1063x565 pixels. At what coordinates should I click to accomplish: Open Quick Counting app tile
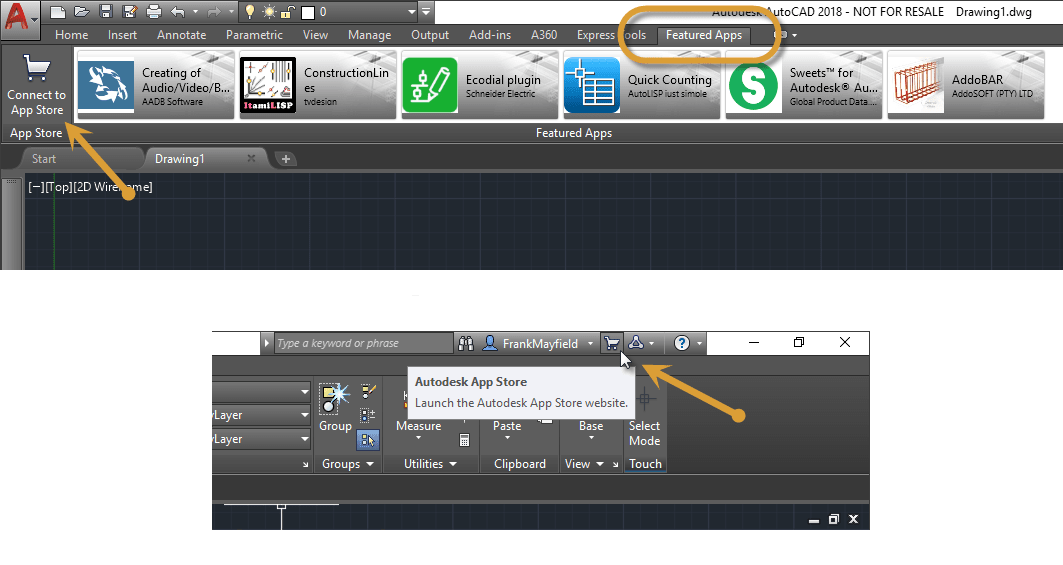coord(641,85)
